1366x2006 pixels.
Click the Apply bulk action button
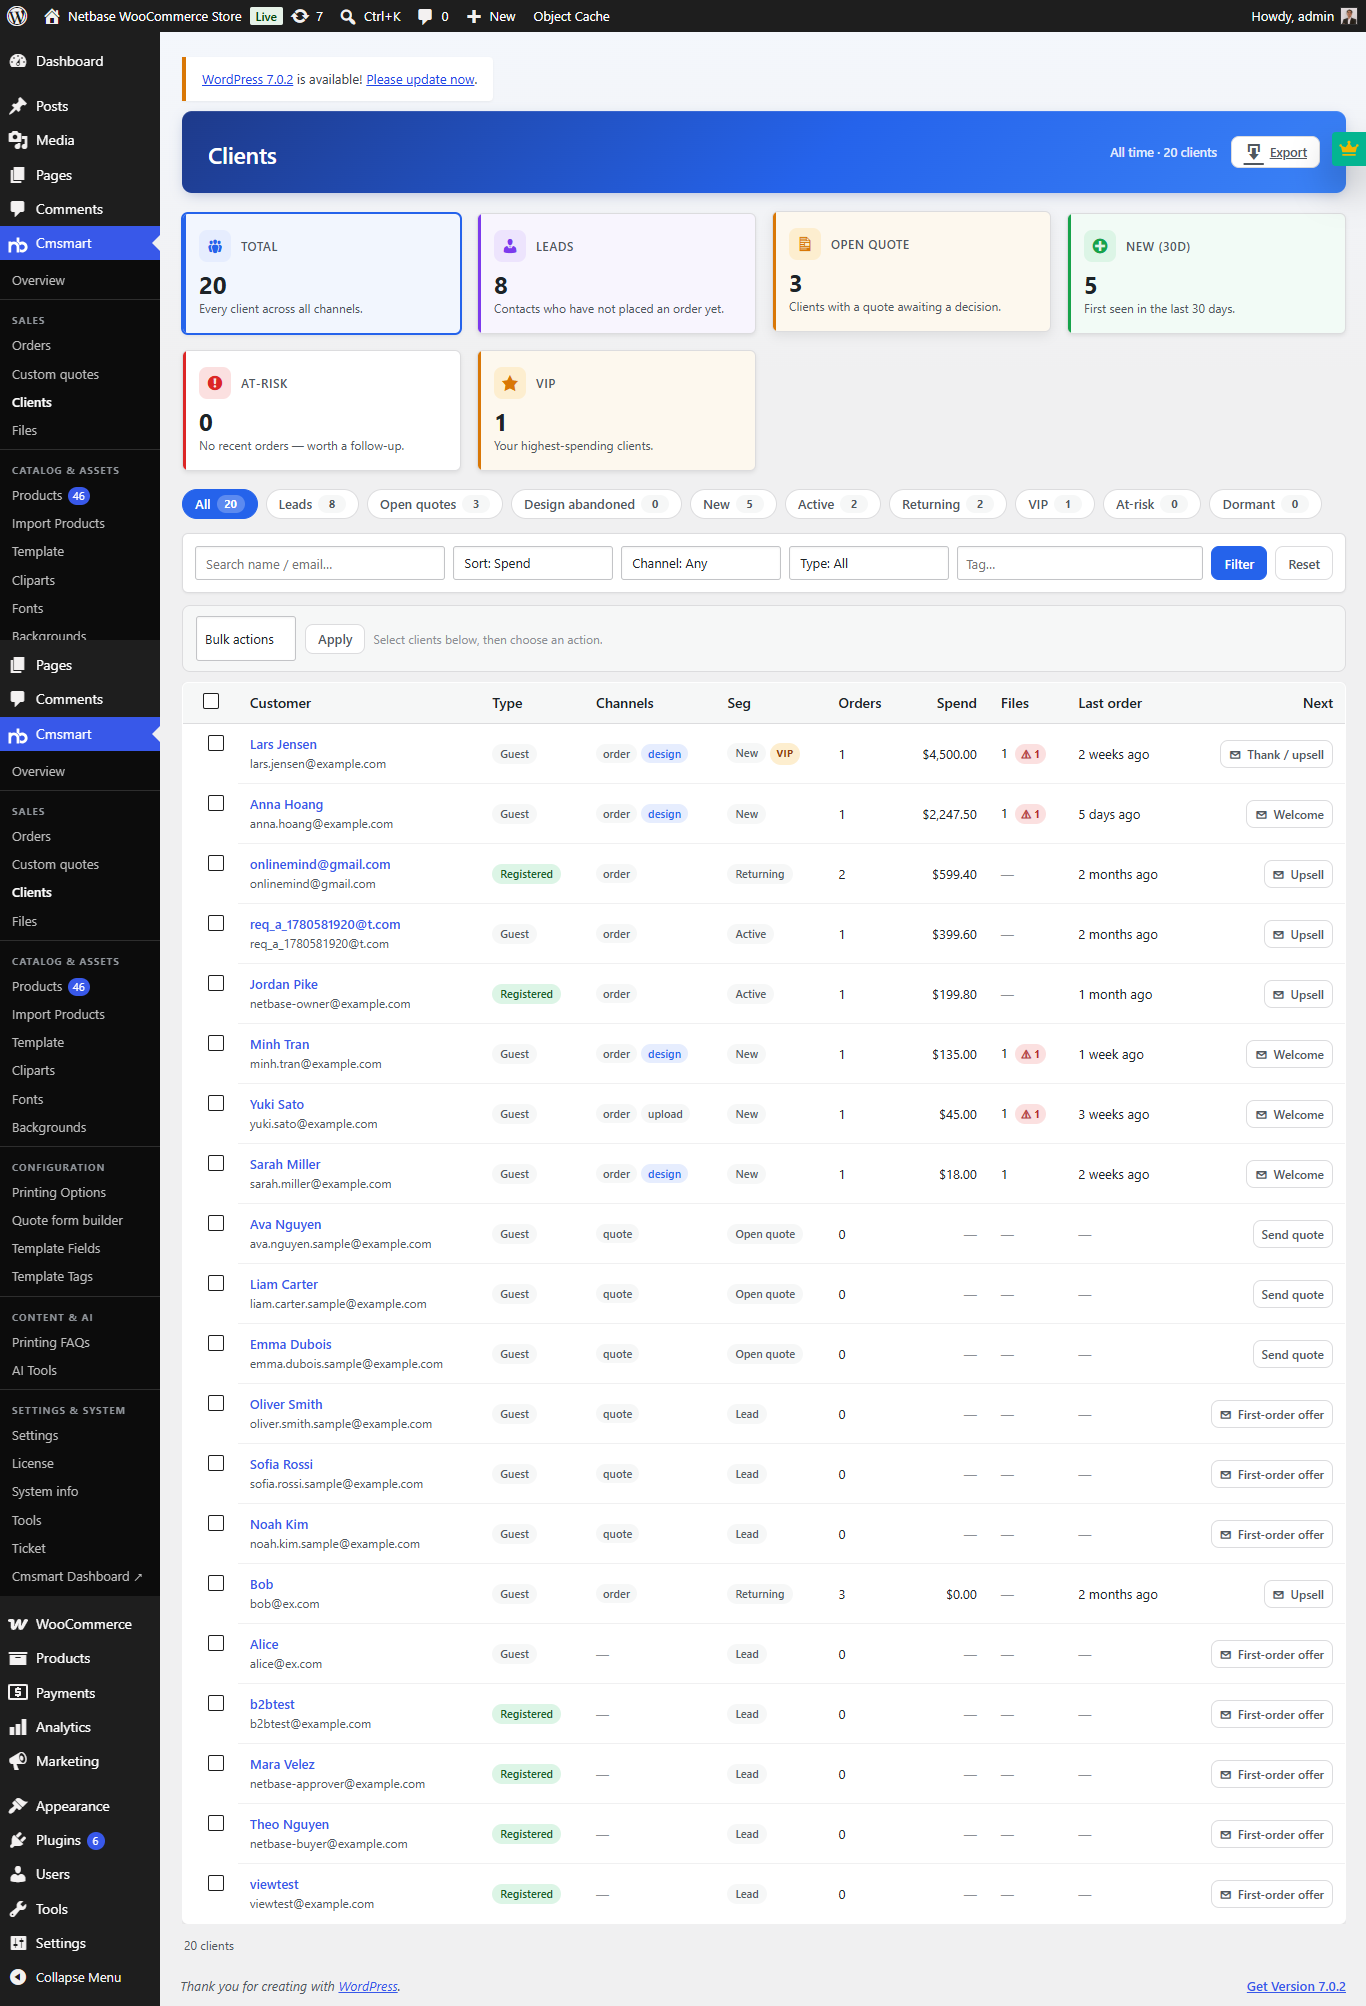tap(335, 639)
